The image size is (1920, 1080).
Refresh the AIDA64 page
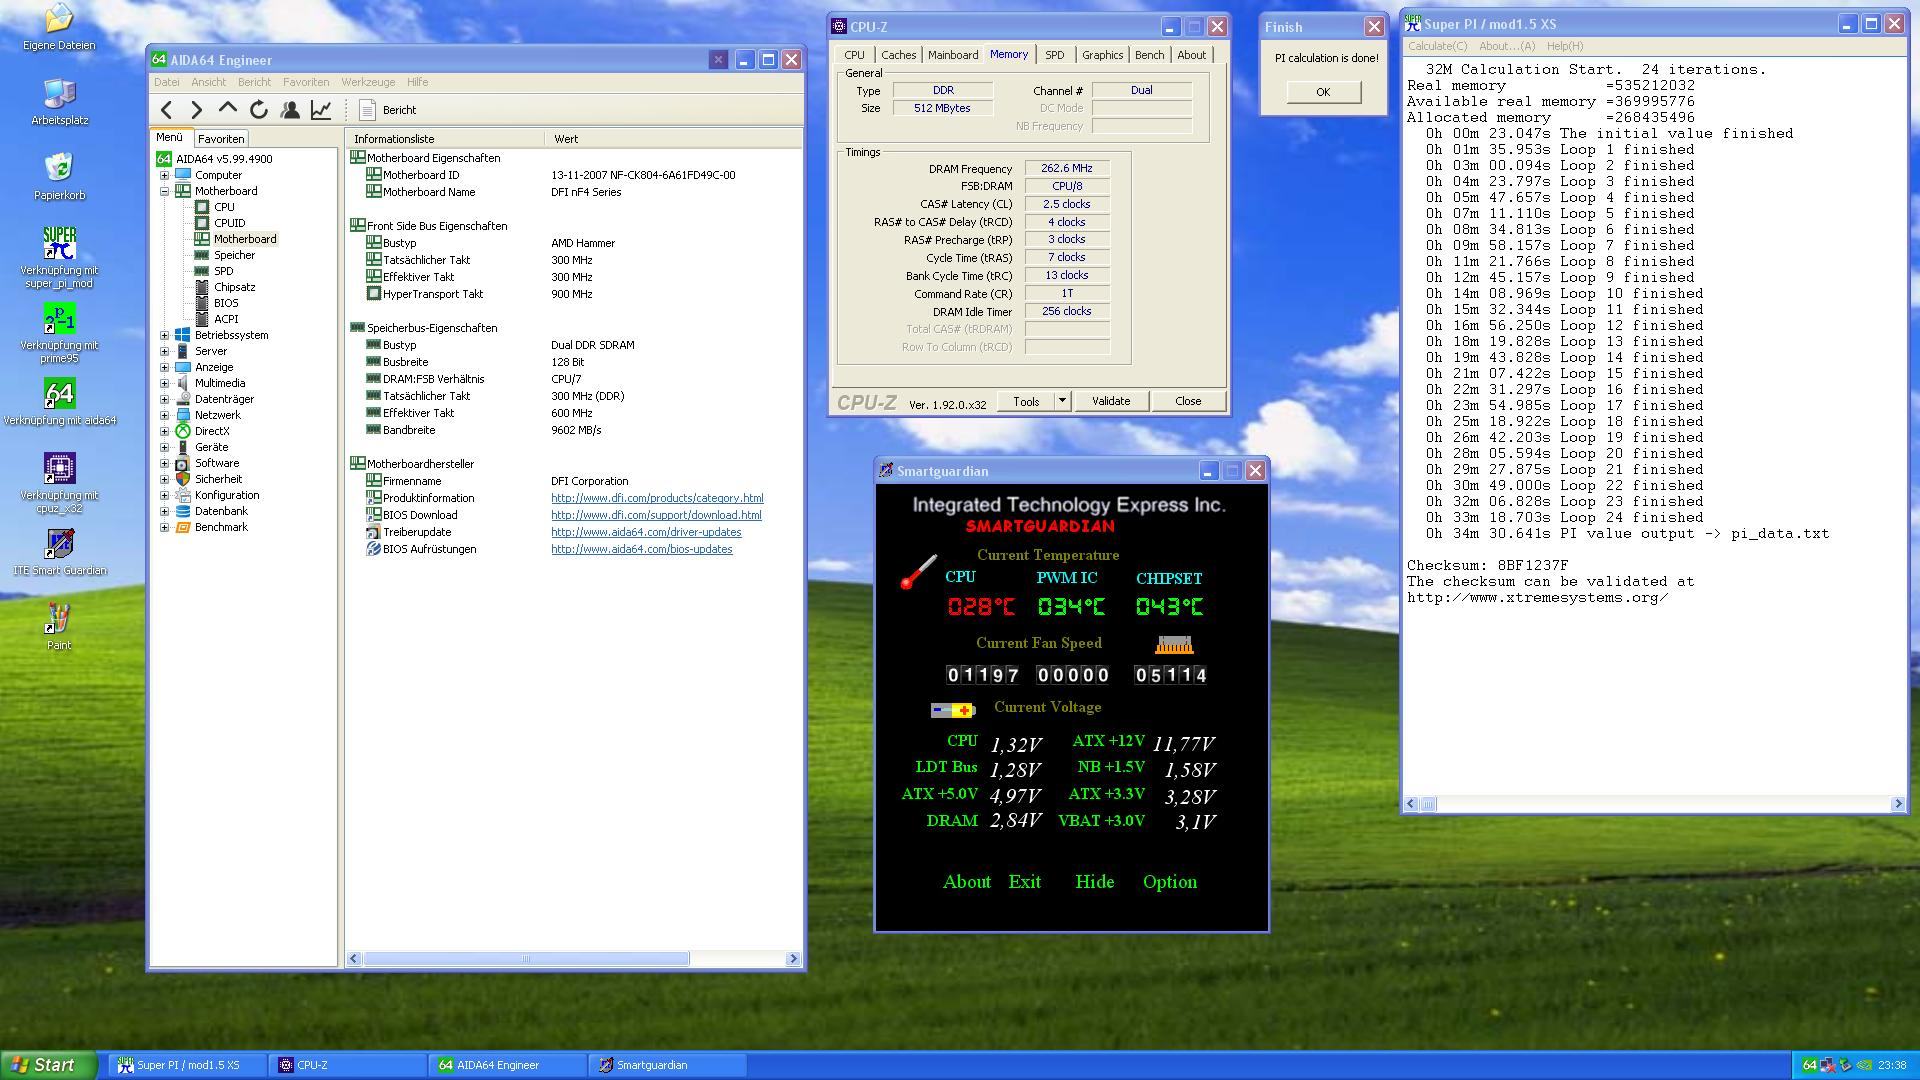pos(259,110)
